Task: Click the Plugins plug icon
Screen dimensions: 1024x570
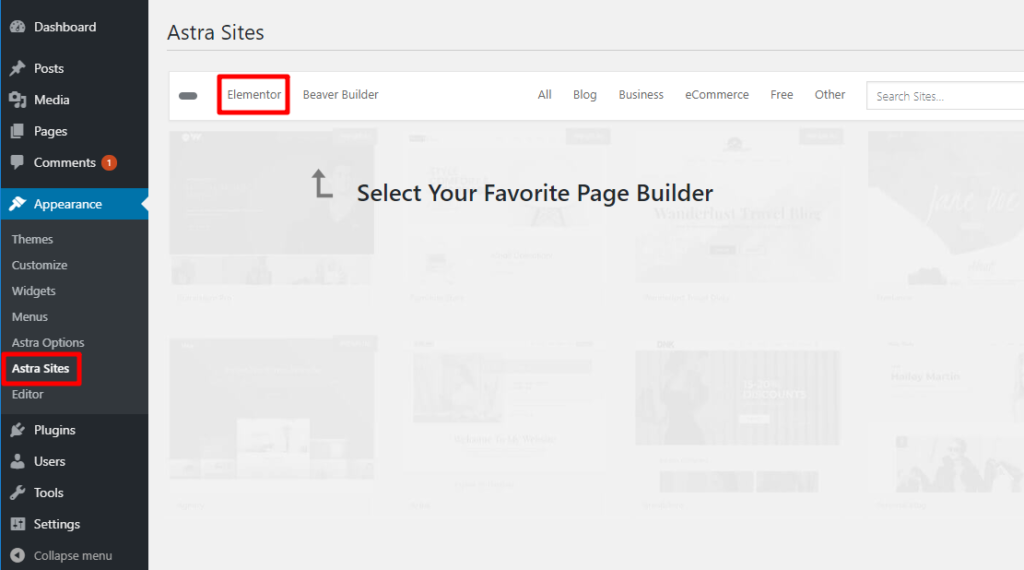Action: [x=18, y=430]
